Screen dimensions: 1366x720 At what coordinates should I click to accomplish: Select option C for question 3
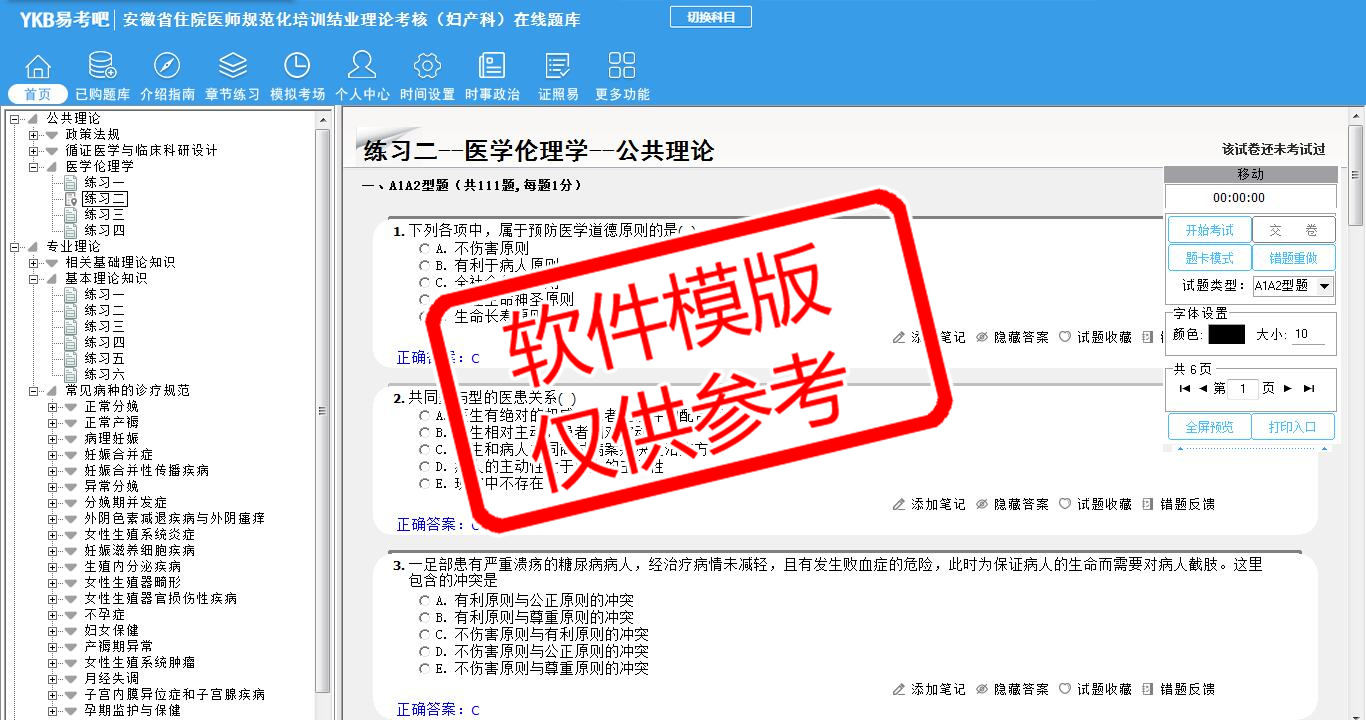(x=425, y=635)
